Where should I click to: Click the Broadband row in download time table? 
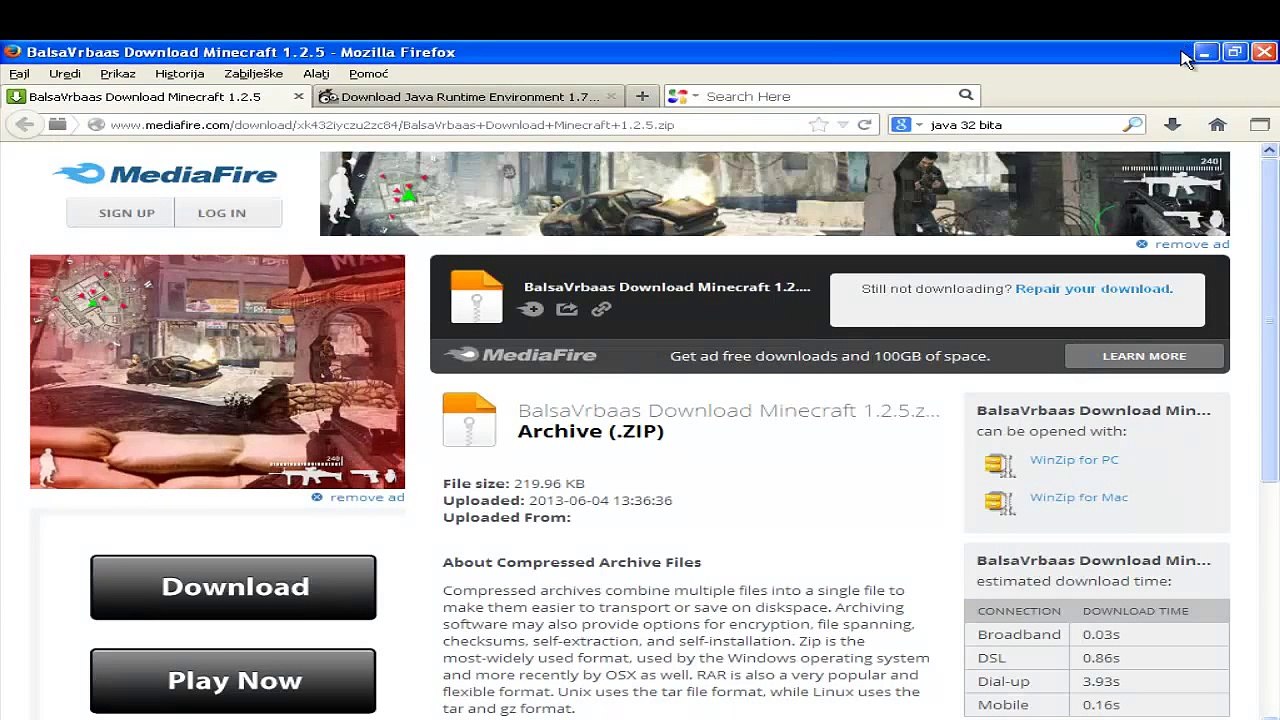[1097, 634]
